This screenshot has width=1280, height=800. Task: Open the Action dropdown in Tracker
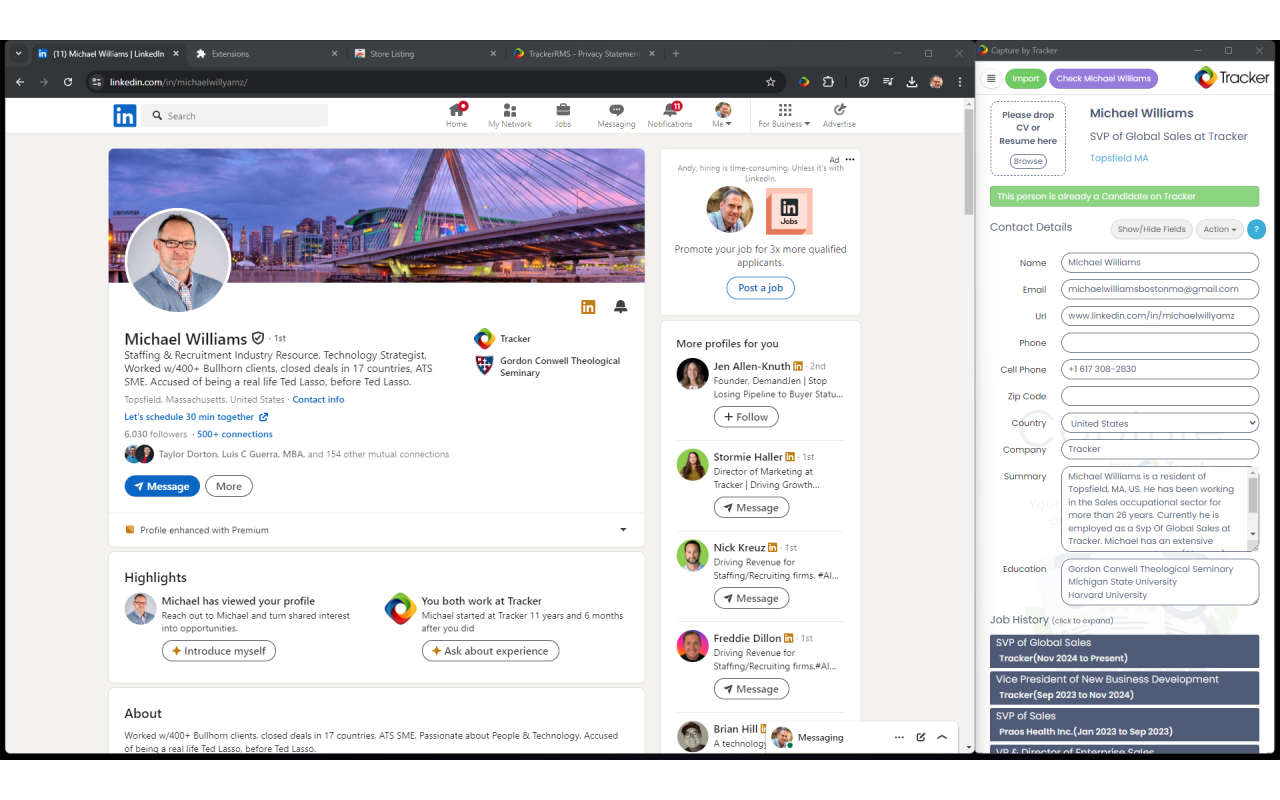(1220, 229)
